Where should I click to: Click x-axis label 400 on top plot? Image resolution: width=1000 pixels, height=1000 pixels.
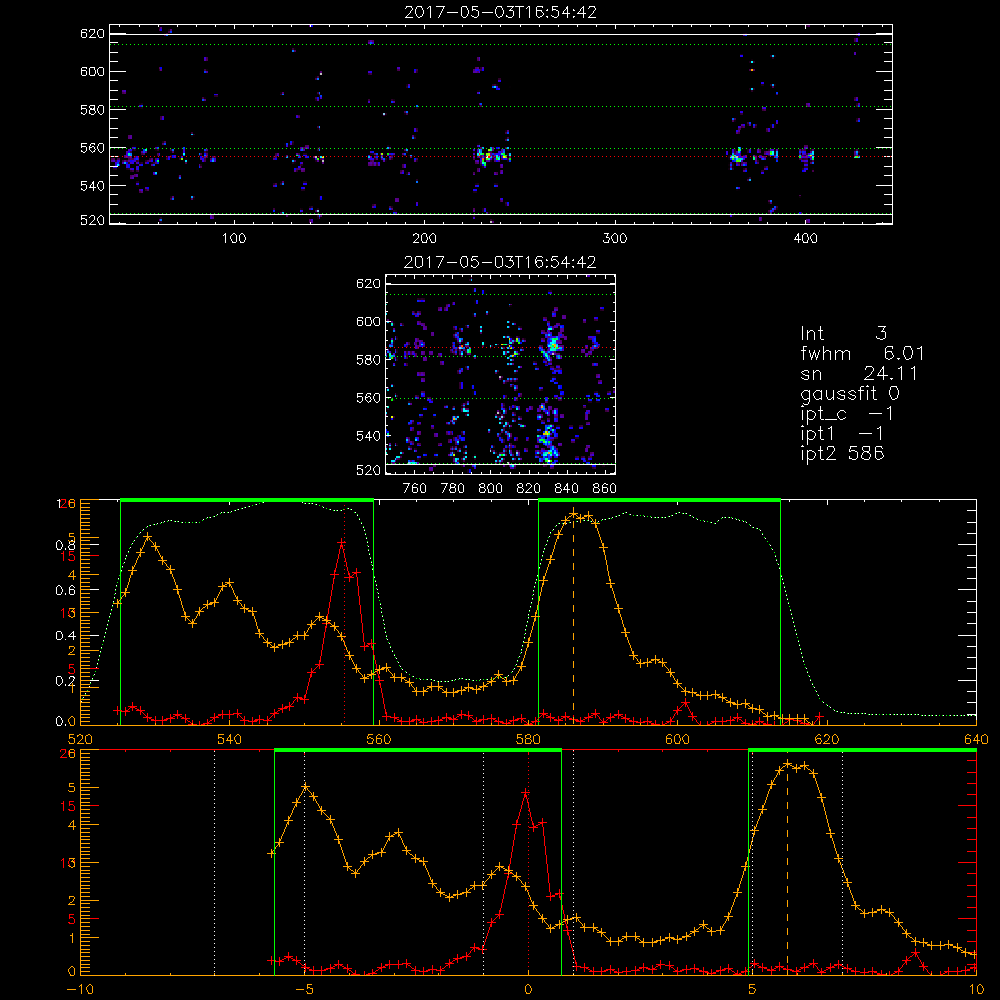point(805,239)
